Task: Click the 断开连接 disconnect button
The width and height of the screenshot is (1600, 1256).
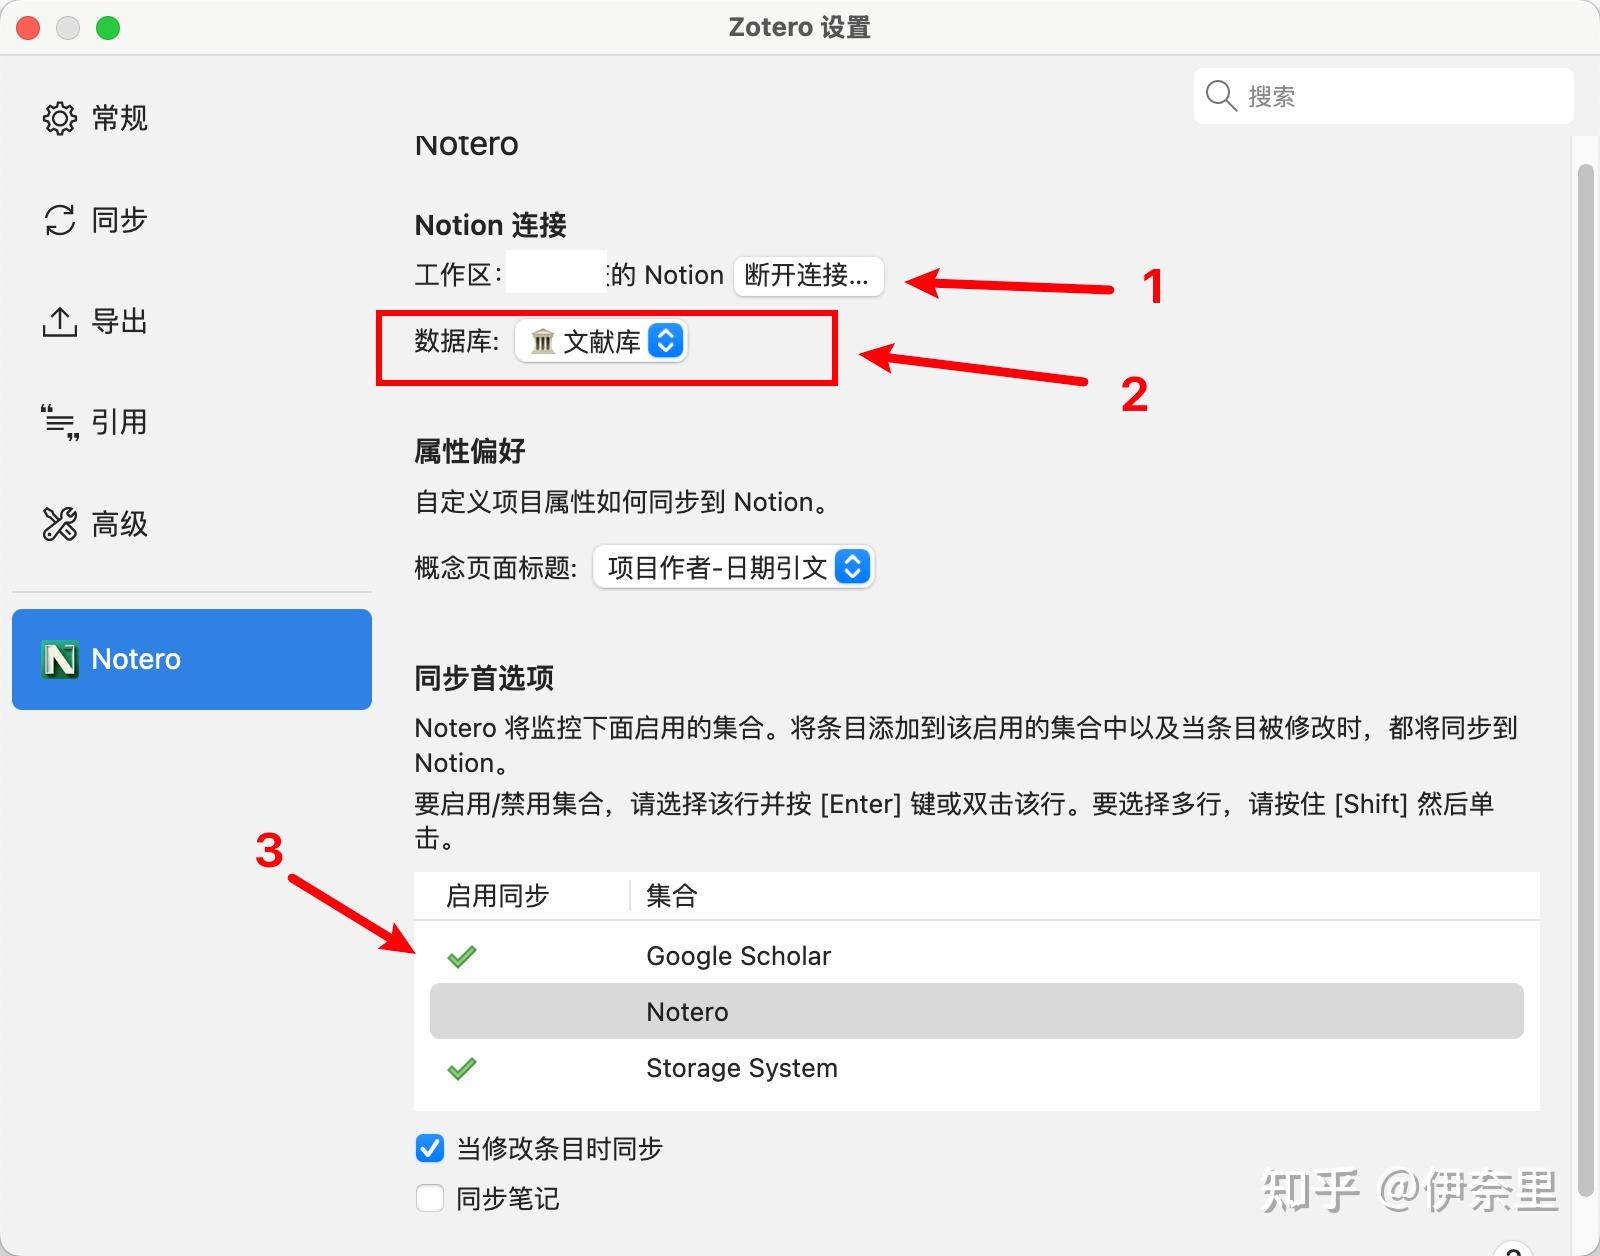Action: pos(808,276)
